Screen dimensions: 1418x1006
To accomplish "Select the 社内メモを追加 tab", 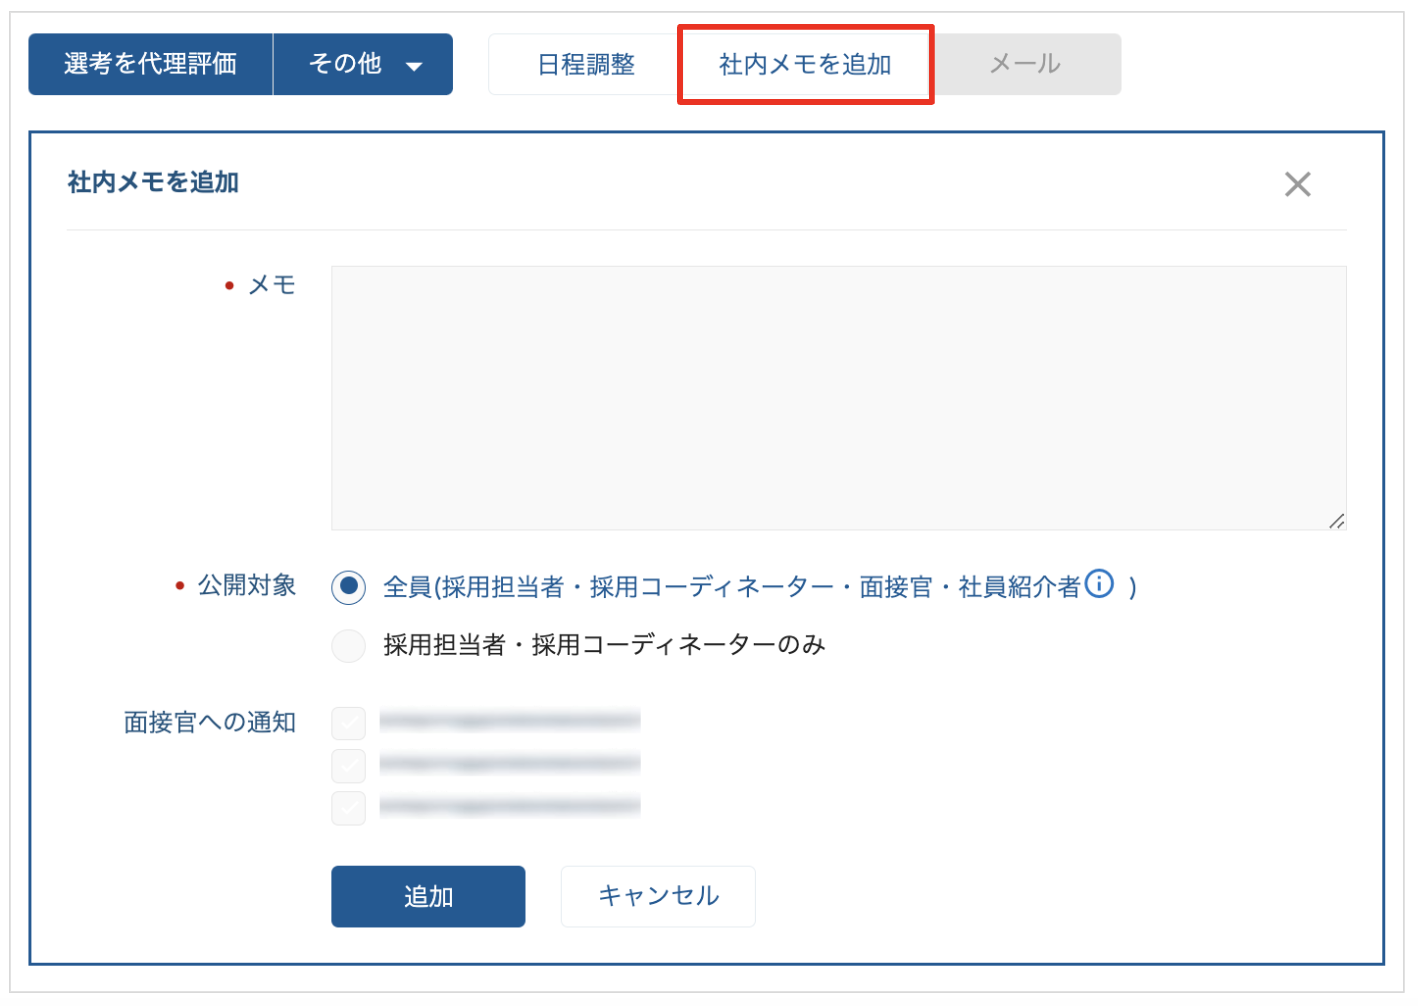I will coord(805,64).
